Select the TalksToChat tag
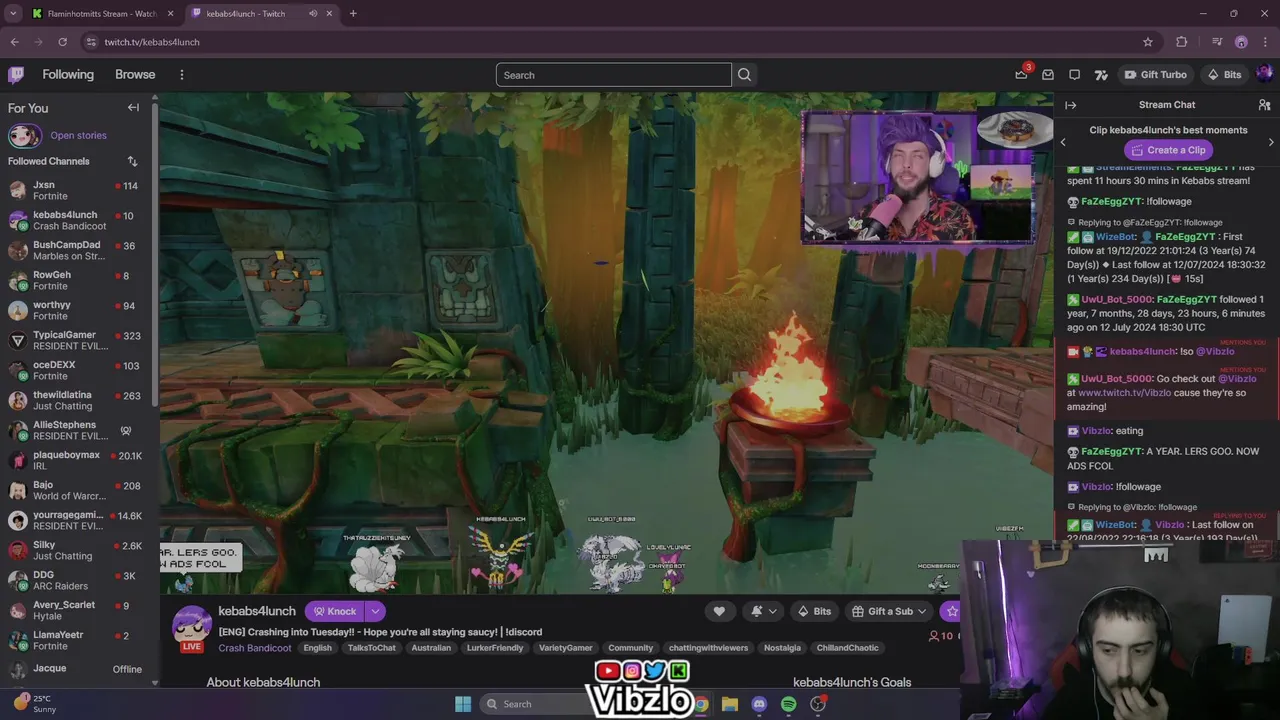 [371, 648]
